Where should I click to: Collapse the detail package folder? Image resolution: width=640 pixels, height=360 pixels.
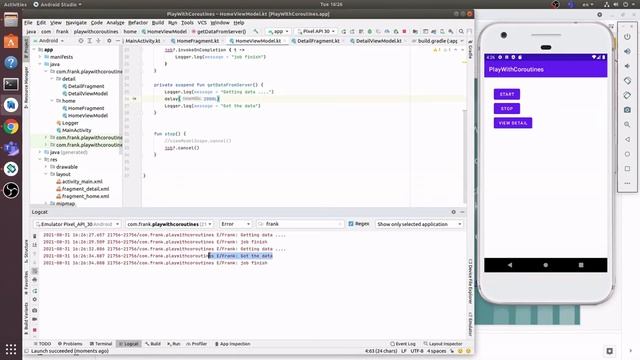pyautogui.click(x=52, y=79)
